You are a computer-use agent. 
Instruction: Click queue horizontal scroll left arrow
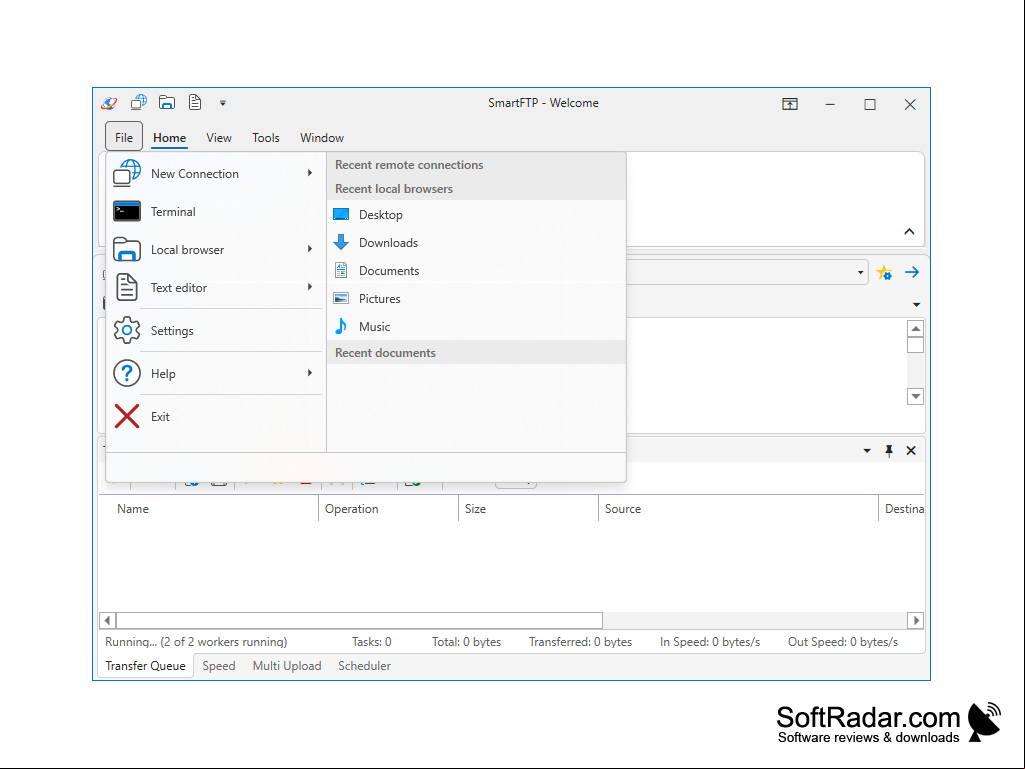107,620
